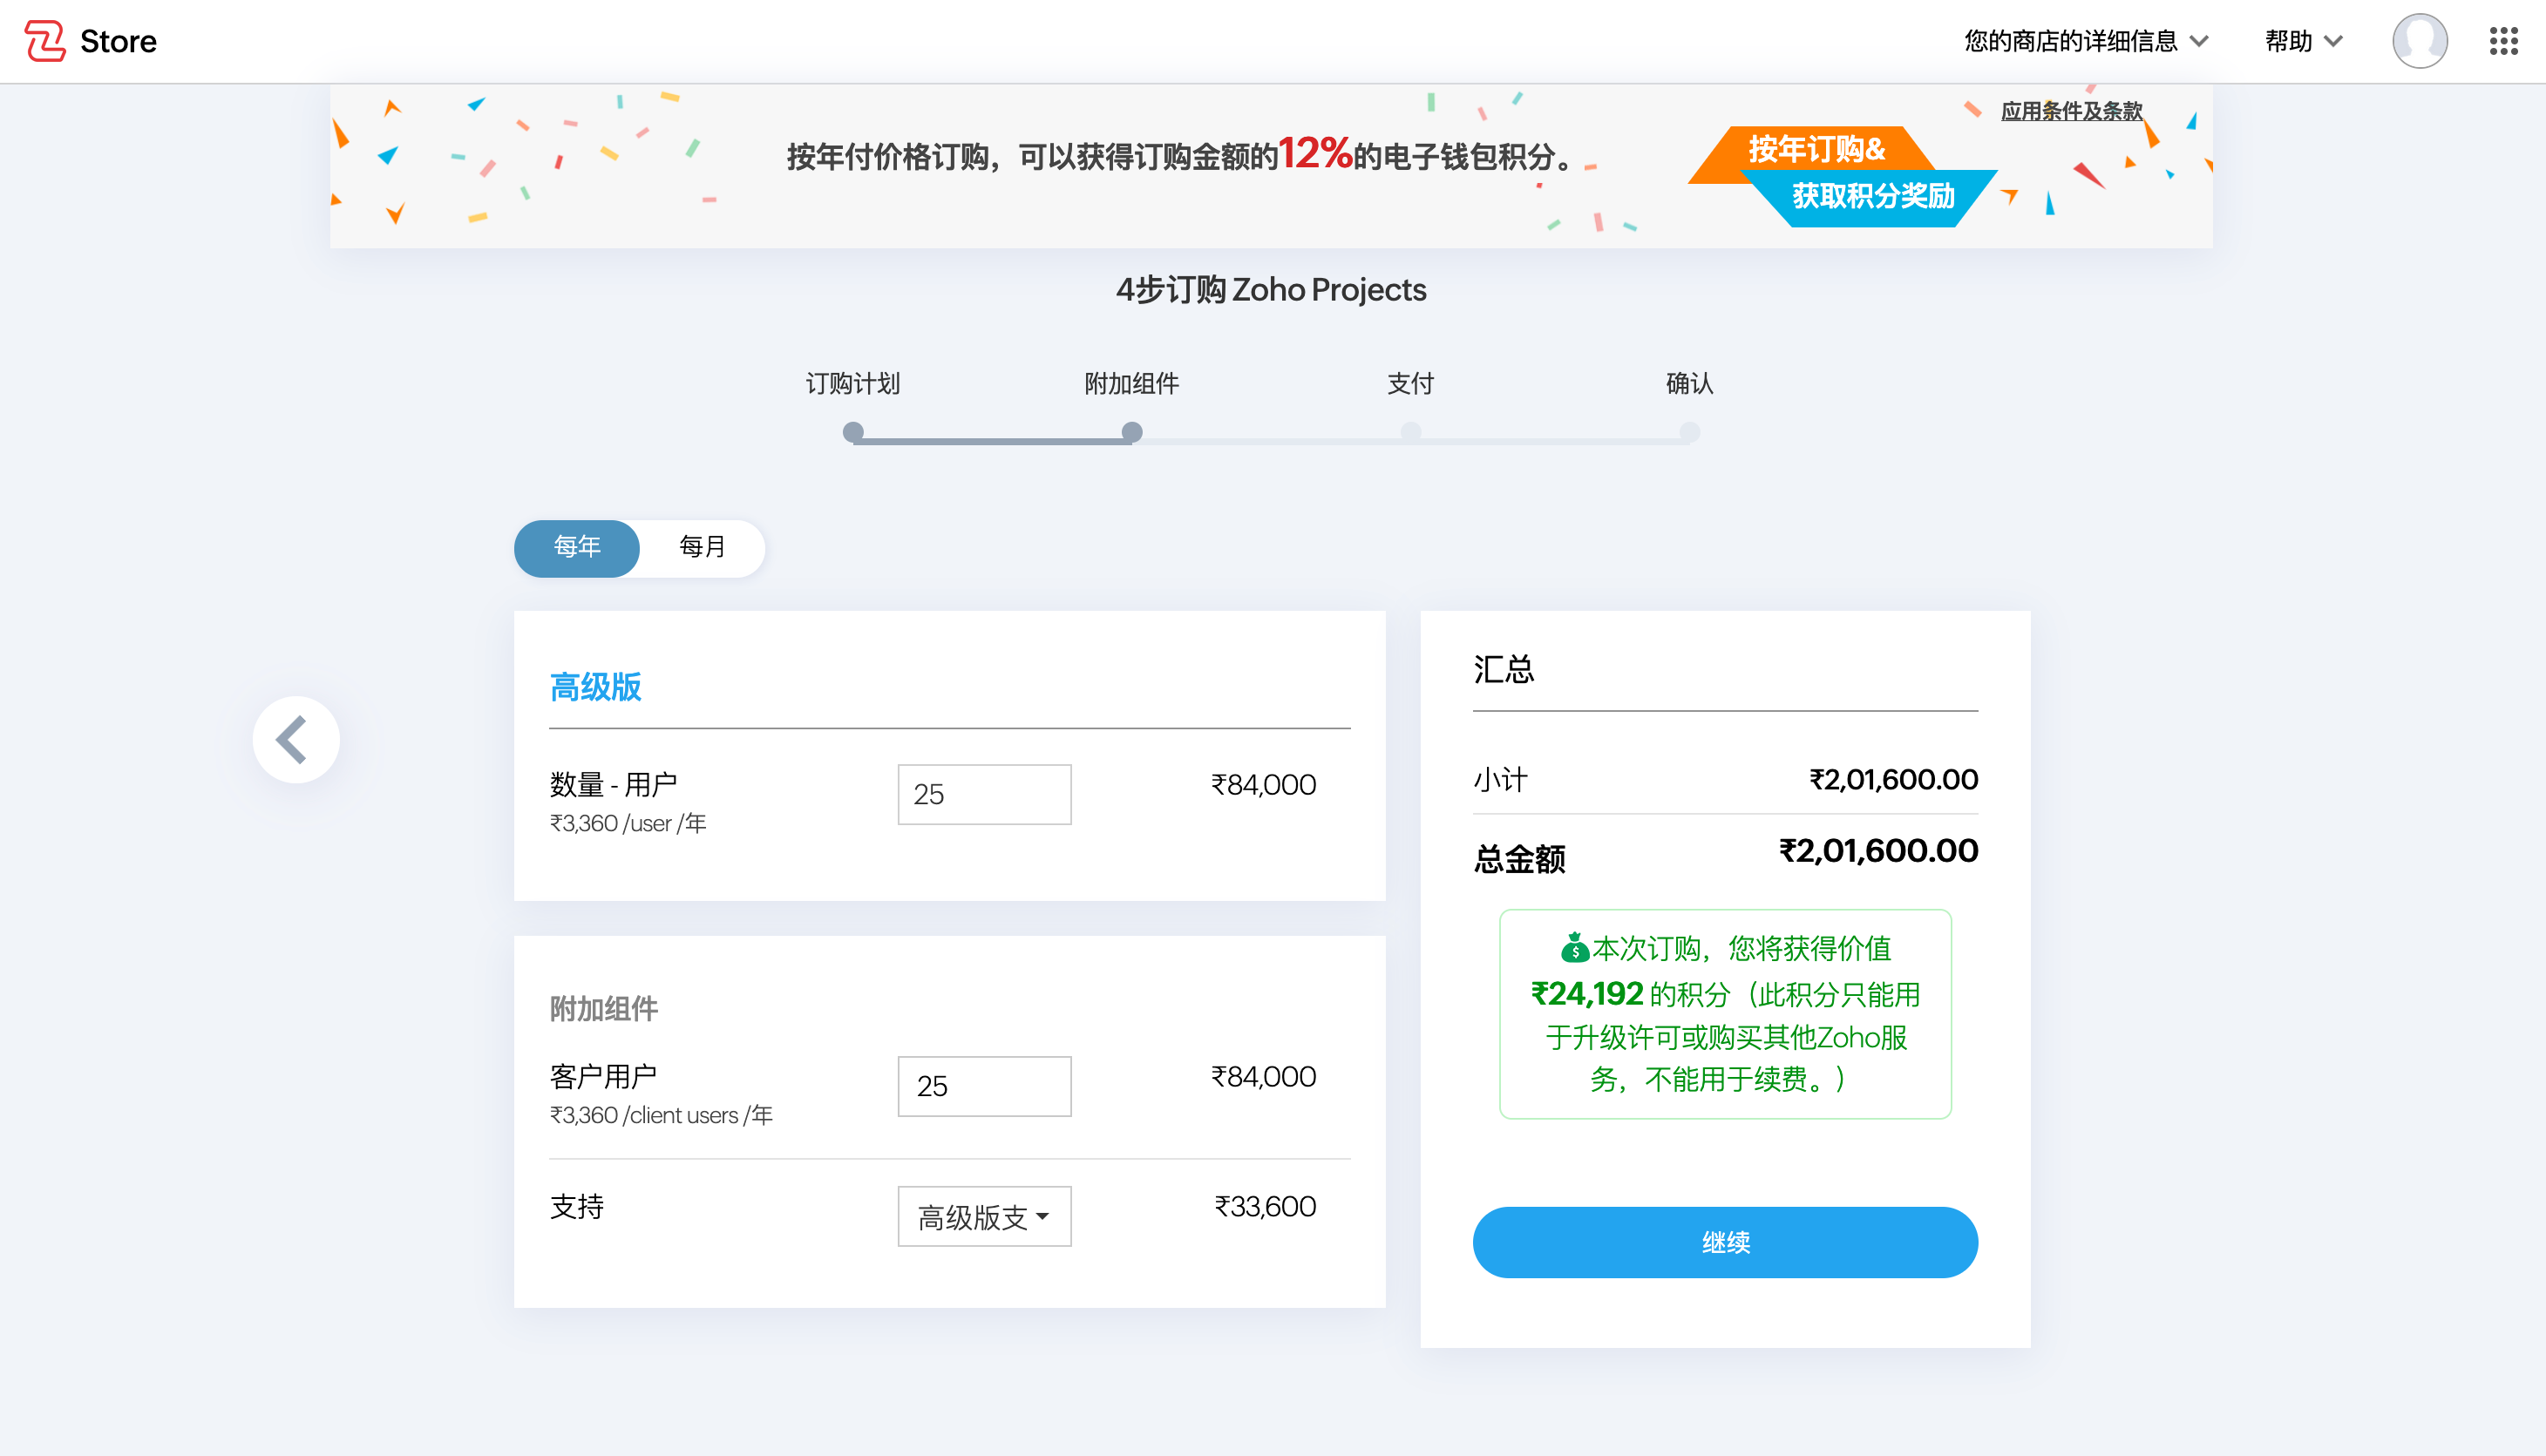
Task: Click the 客户用户 quantity input field
Action: coord(984,1086)
